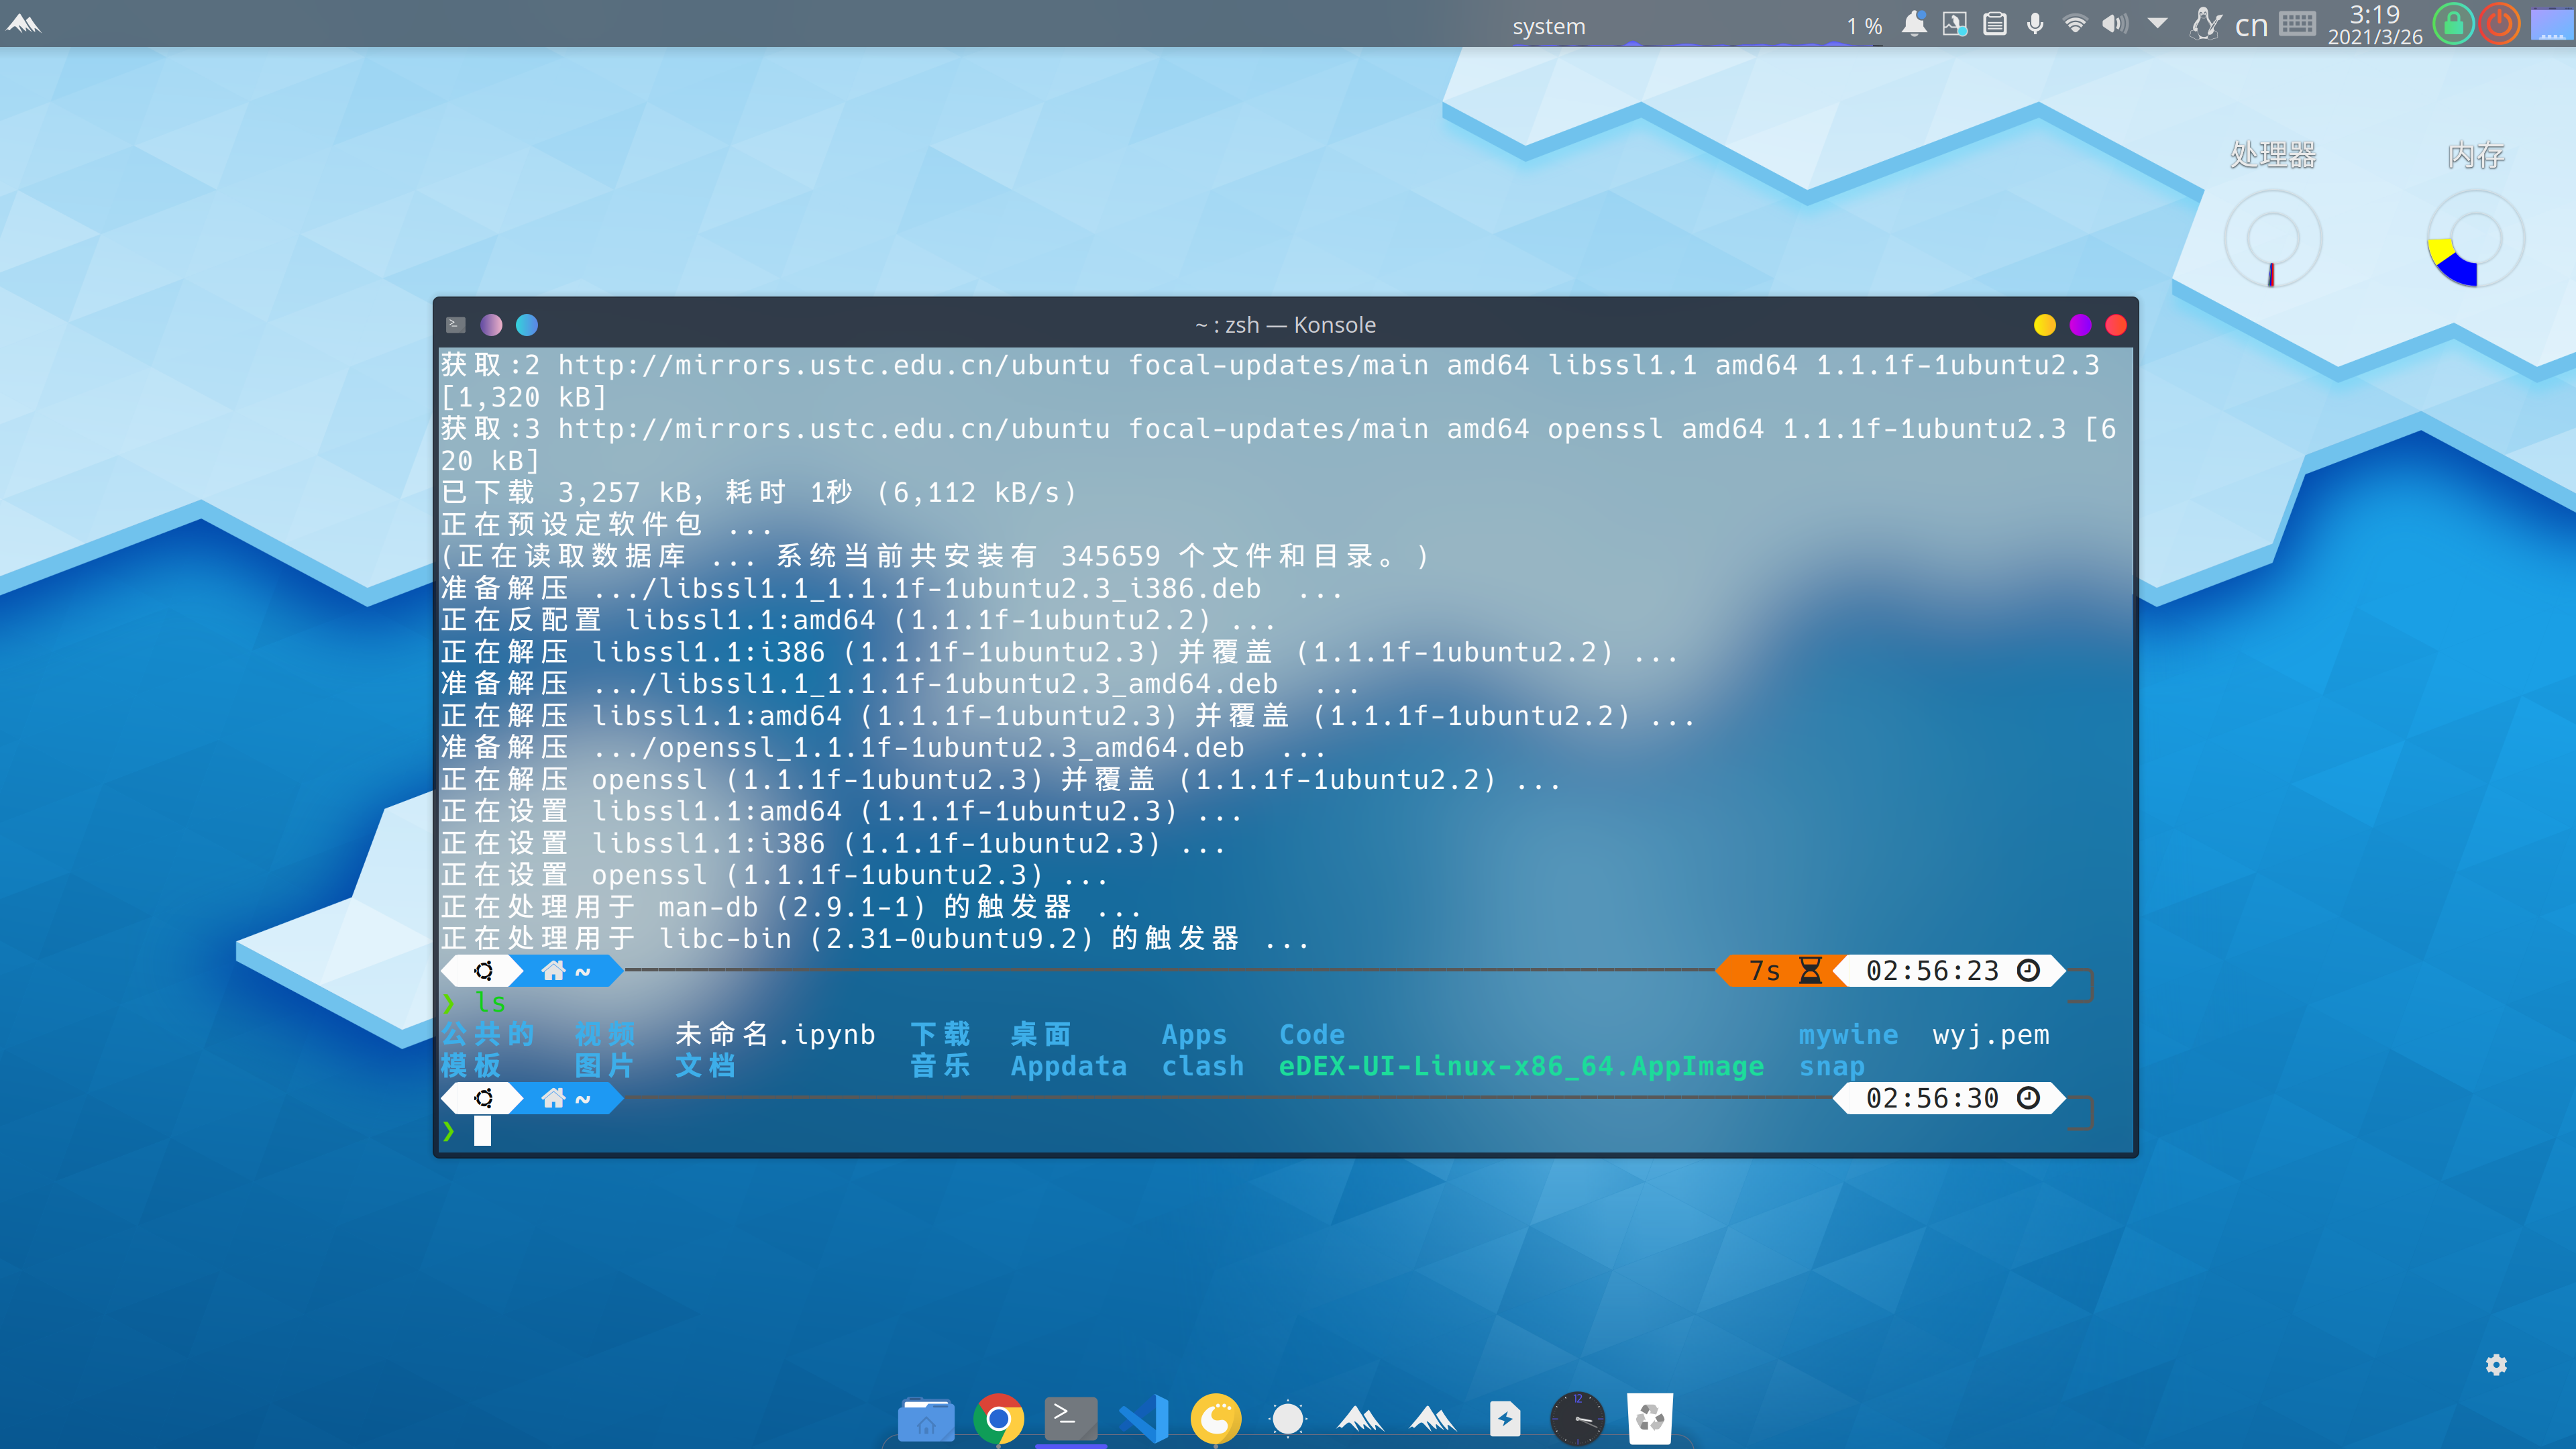
Task: Launch Google Chrome from the dock
Action: (x=998, y=1418)
